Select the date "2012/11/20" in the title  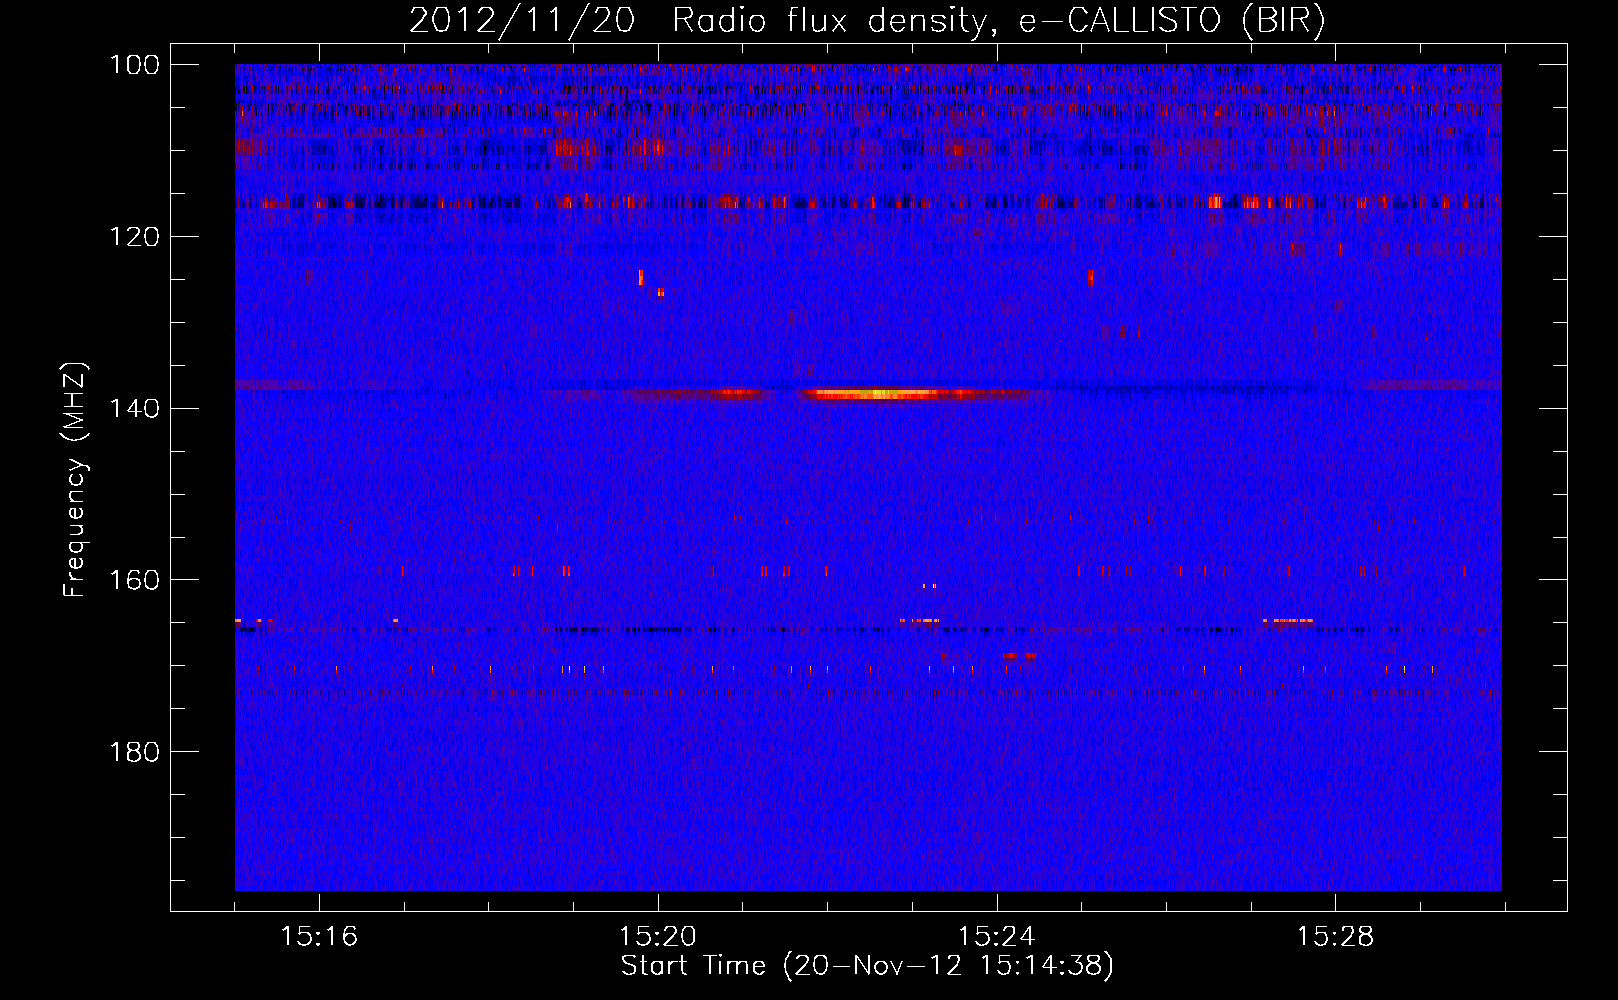[x=521, y=21]
